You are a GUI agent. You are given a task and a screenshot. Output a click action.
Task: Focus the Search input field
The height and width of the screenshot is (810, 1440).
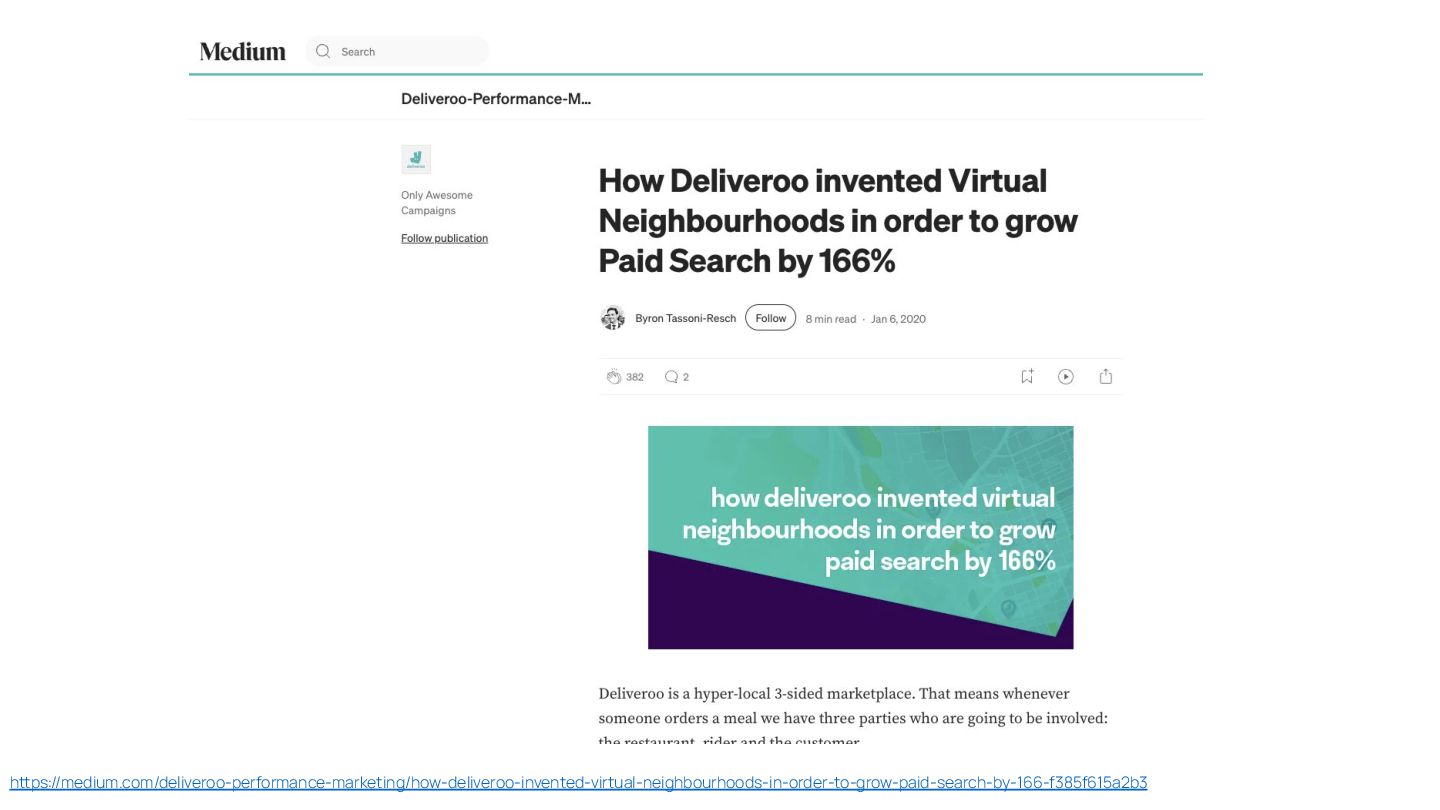tap(397, 51)
